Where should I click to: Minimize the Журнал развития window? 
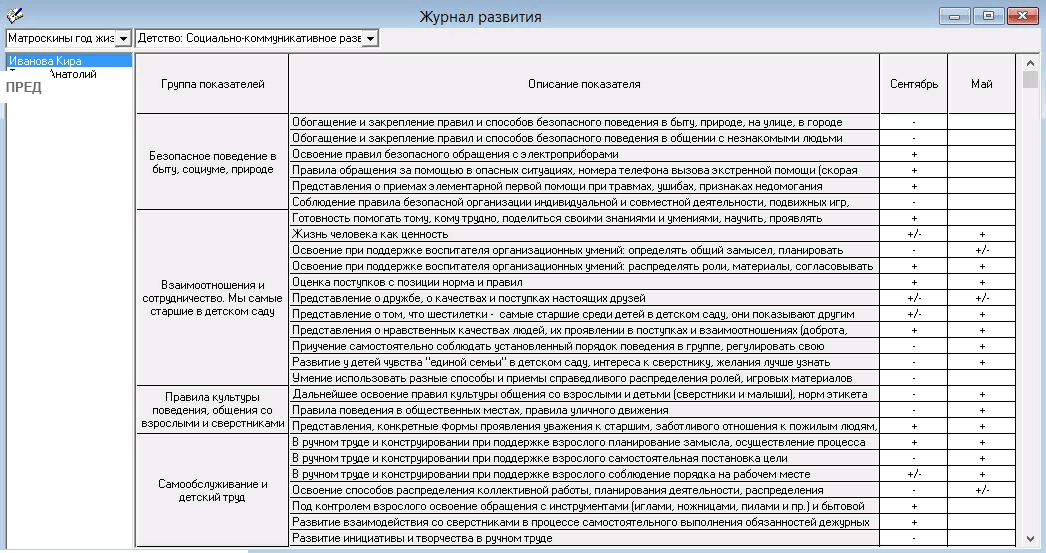(957, 16)
